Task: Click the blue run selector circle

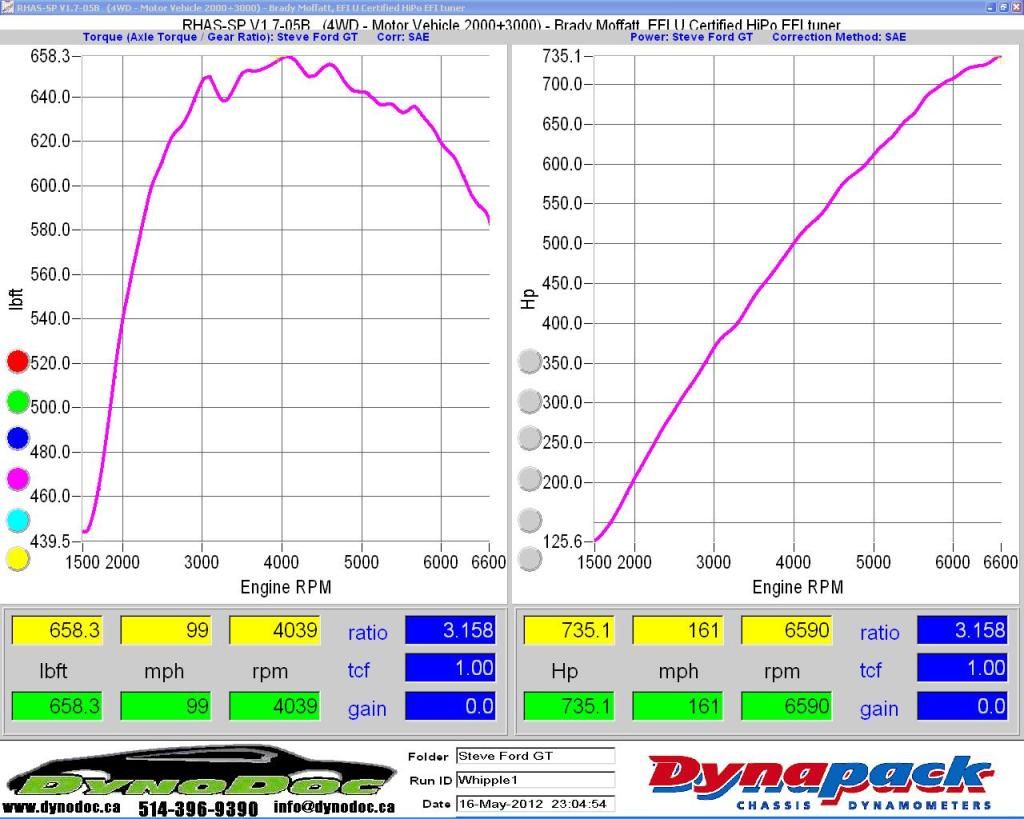Action: click(18, 438)
